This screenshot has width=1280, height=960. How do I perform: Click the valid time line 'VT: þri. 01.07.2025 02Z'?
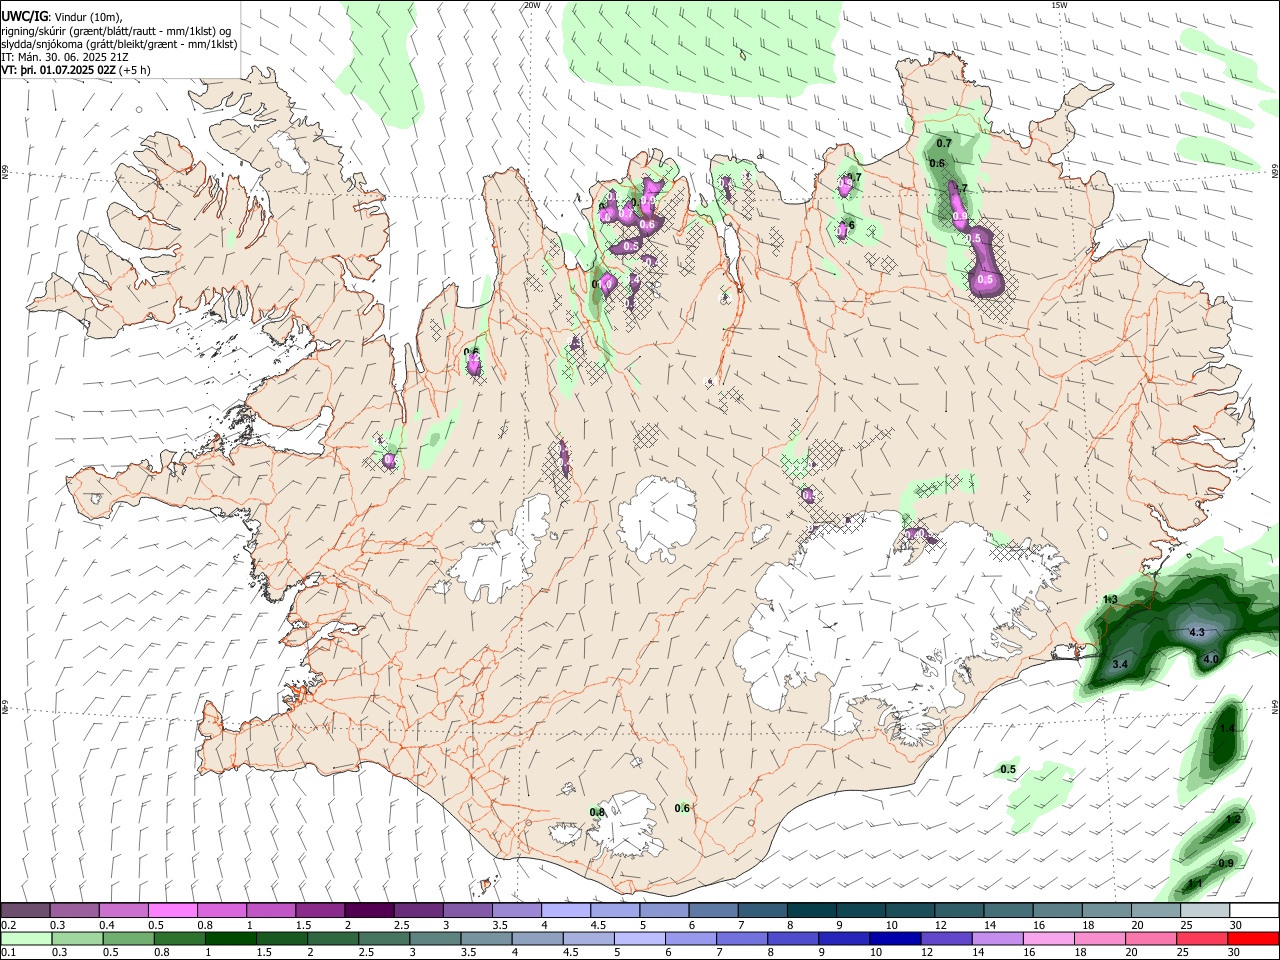pyautogui.click(x=59, y=70)
